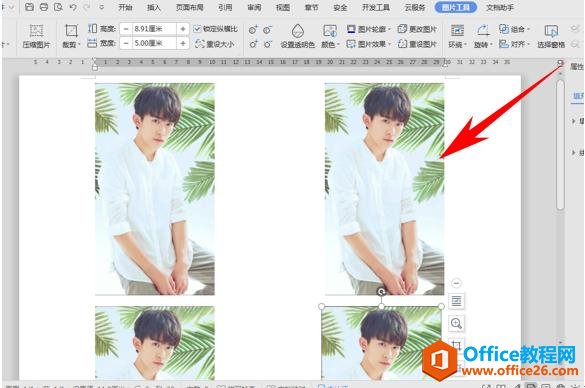Click the layout options icon beside selected picture
Screen dimensions: 585x388
[456, 301]
